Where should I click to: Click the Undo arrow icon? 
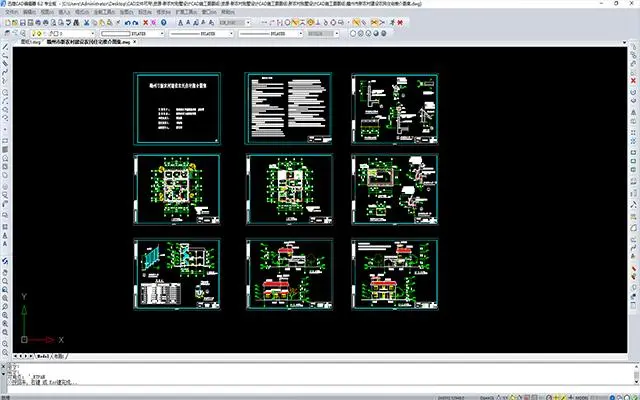click(x=127, y=23)
